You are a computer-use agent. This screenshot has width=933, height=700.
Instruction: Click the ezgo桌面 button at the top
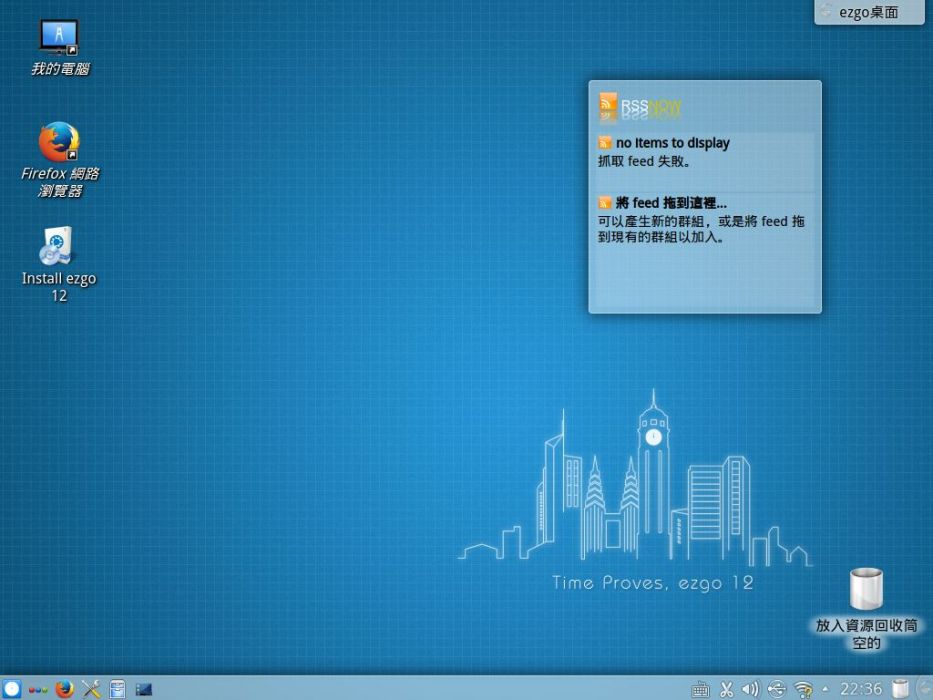point(869,12)
